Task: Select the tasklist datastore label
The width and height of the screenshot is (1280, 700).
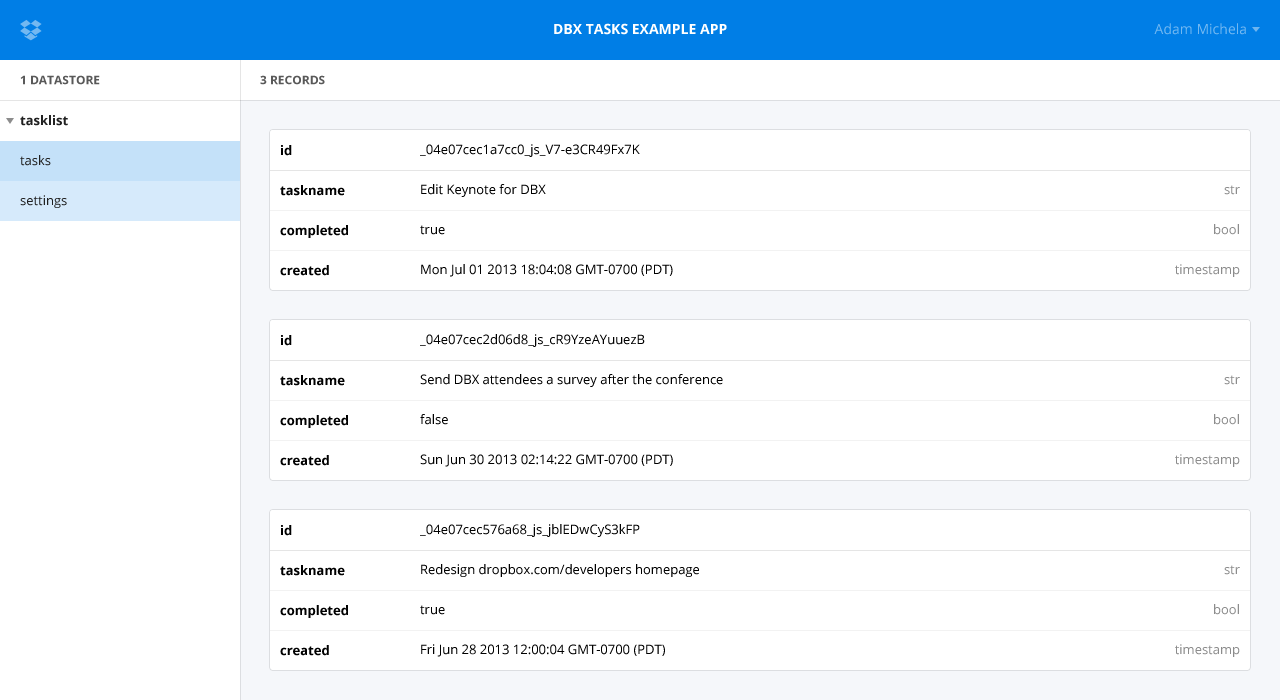Action: (43, 120)
